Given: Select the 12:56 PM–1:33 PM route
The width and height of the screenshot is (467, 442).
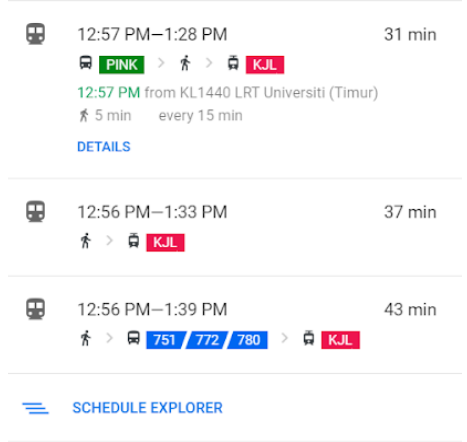Looking at the screenshot, I should click(x=235, y=227).
